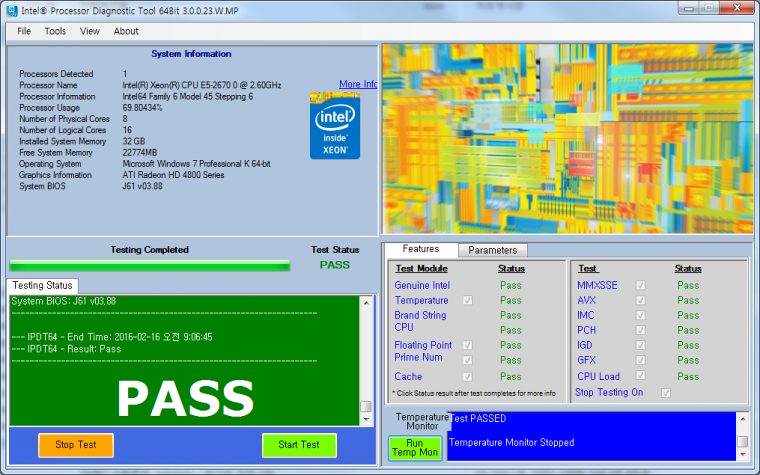Click the Pass status for Genuine Intel
Screen dimensions: 760x475
pyautogui.click(x=511, y=285)
